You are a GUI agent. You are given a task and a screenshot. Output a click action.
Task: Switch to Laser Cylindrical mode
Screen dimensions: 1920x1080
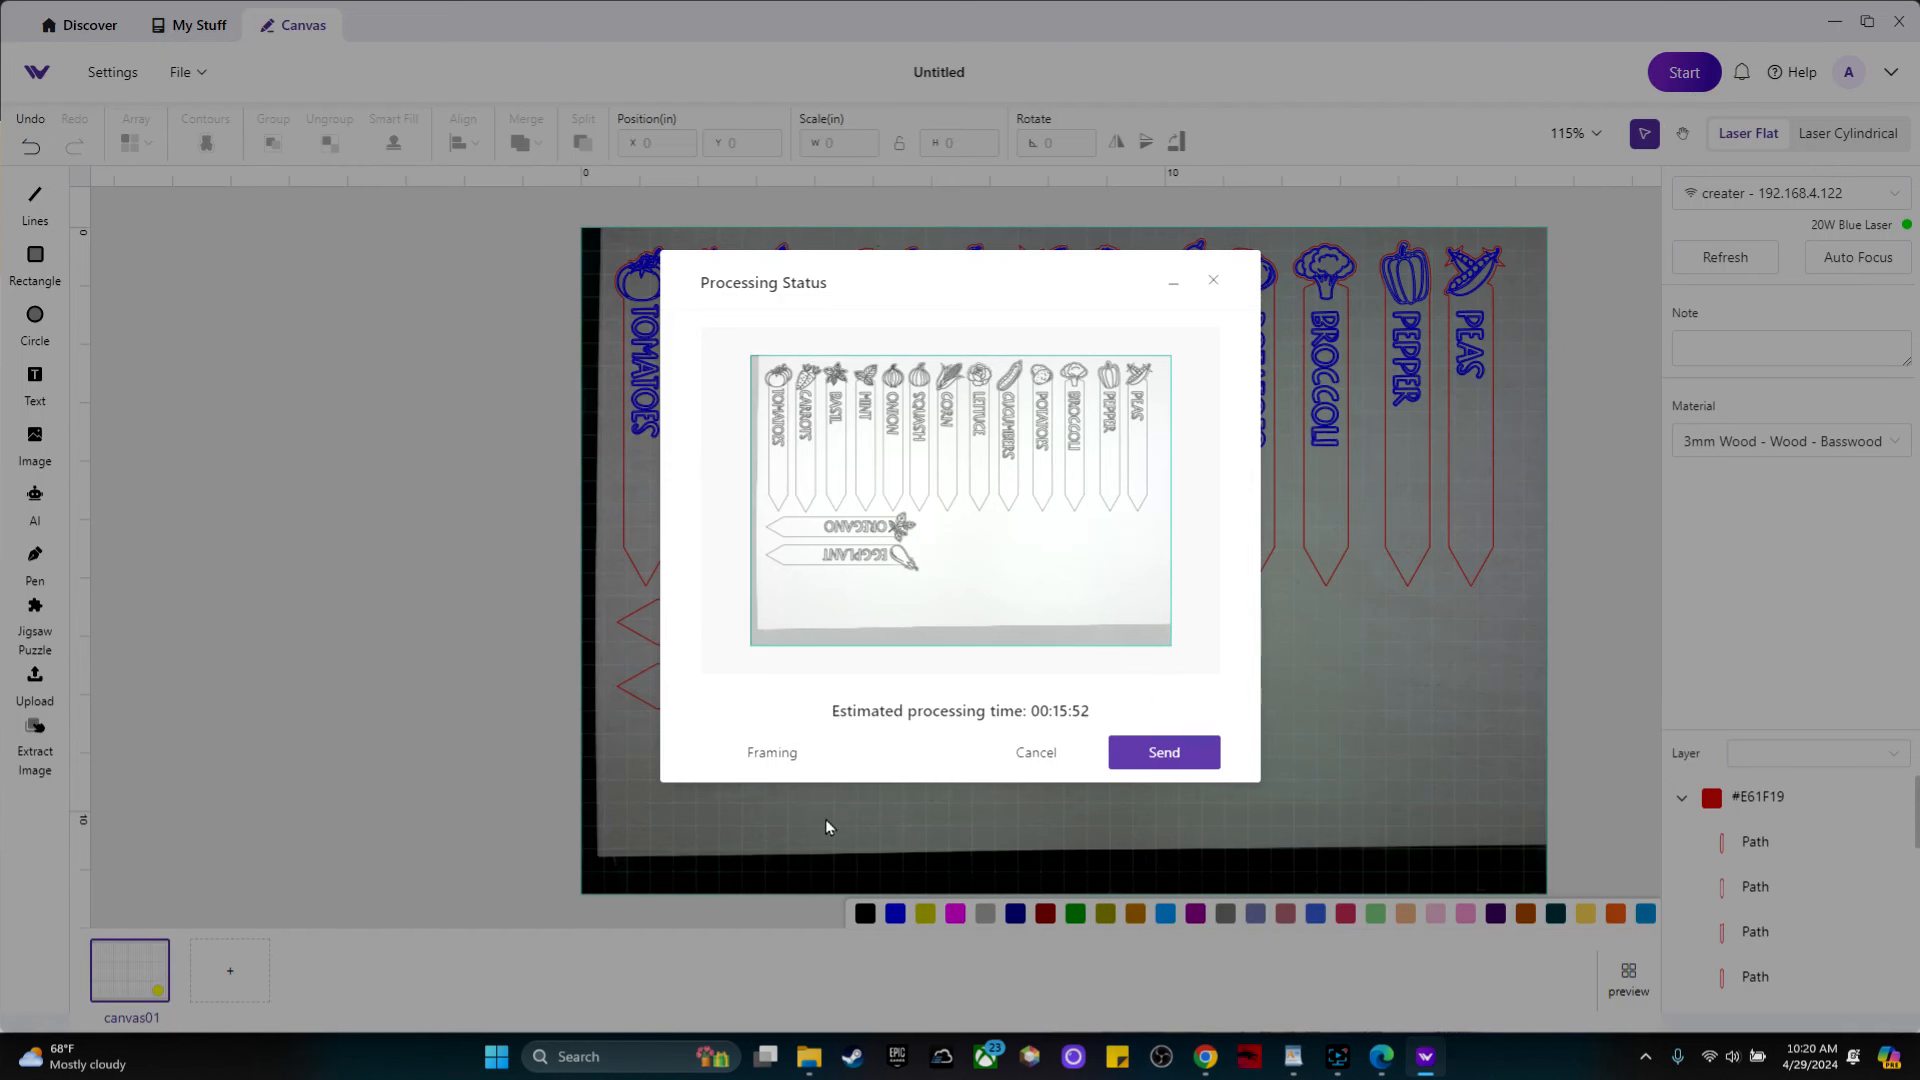tap(1848, 133)
